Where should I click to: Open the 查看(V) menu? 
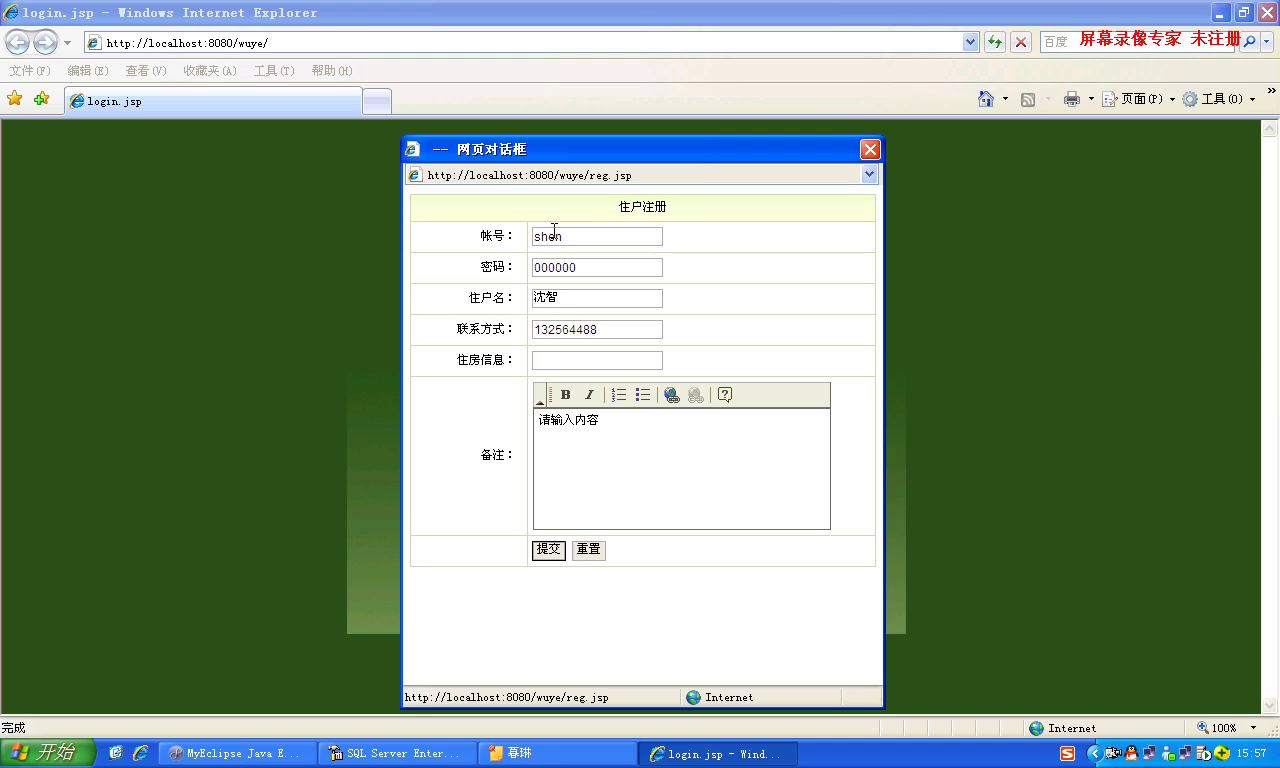tap(146, 71)
